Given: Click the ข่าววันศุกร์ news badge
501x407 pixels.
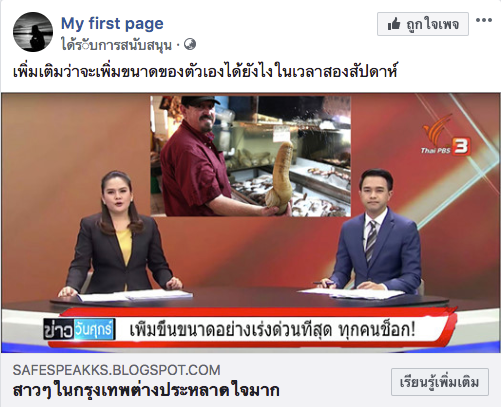Looking at the screenshot, I should click(79, 330).
